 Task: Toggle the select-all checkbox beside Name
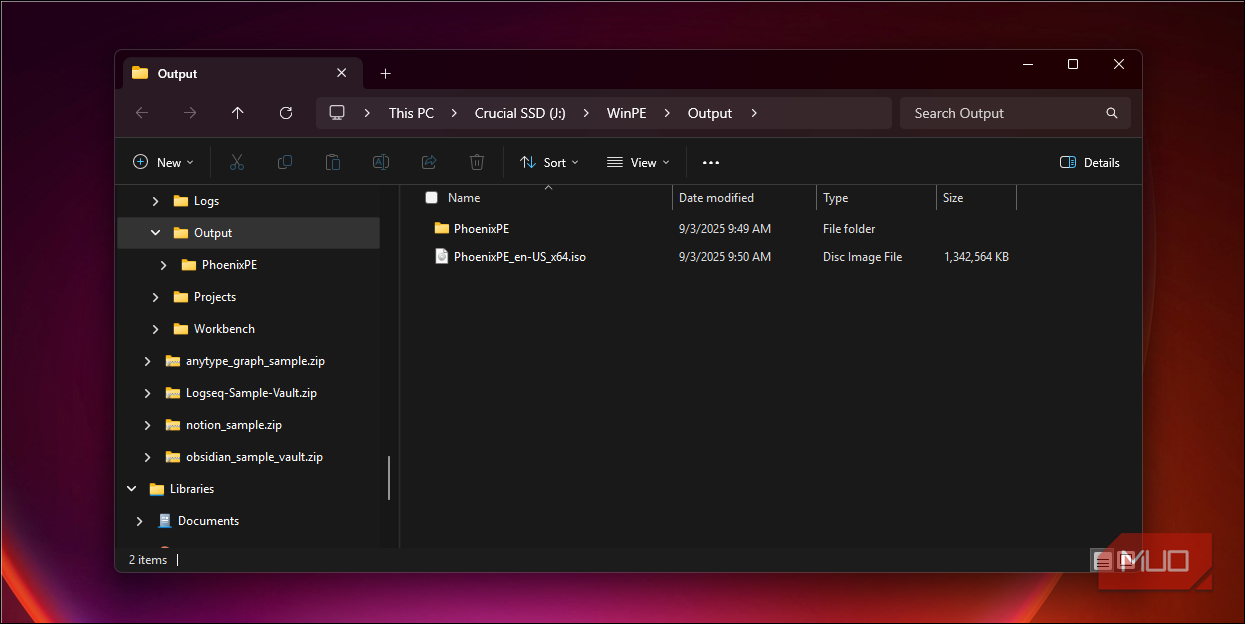pos(431,197)
